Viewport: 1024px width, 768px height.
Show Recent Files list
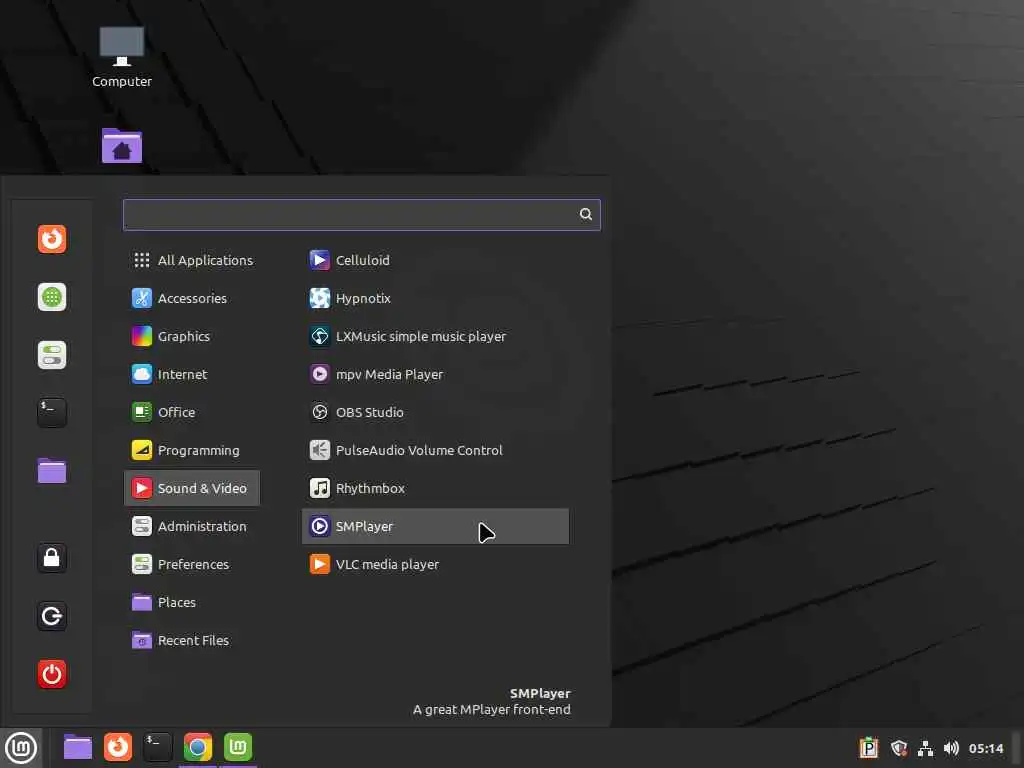192,640
